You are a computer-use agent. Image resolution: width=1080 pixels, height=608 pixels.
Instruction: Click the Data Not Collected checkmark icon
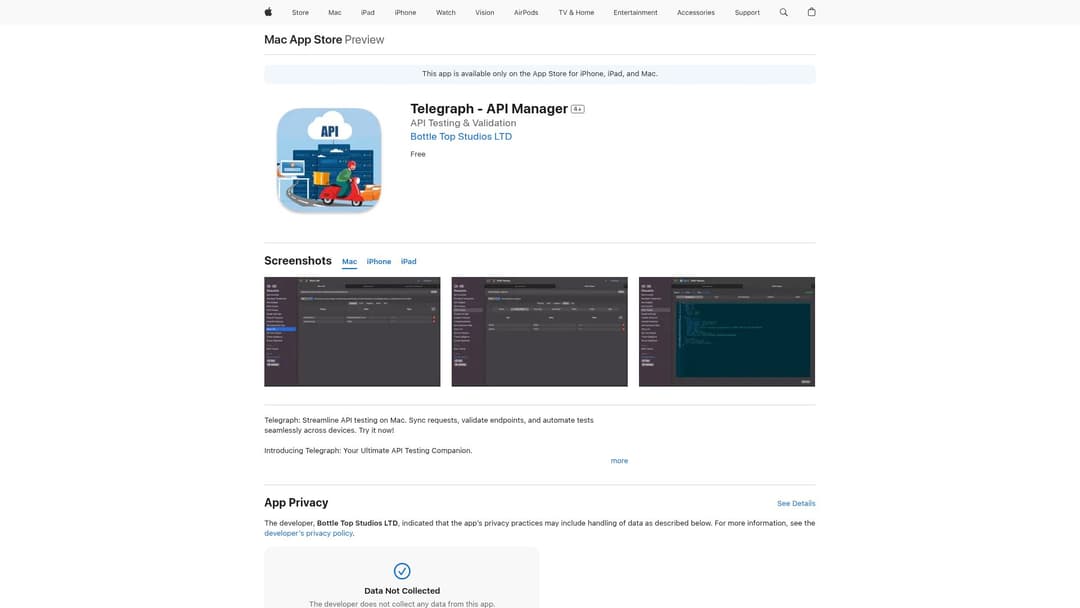coord(402,571)
